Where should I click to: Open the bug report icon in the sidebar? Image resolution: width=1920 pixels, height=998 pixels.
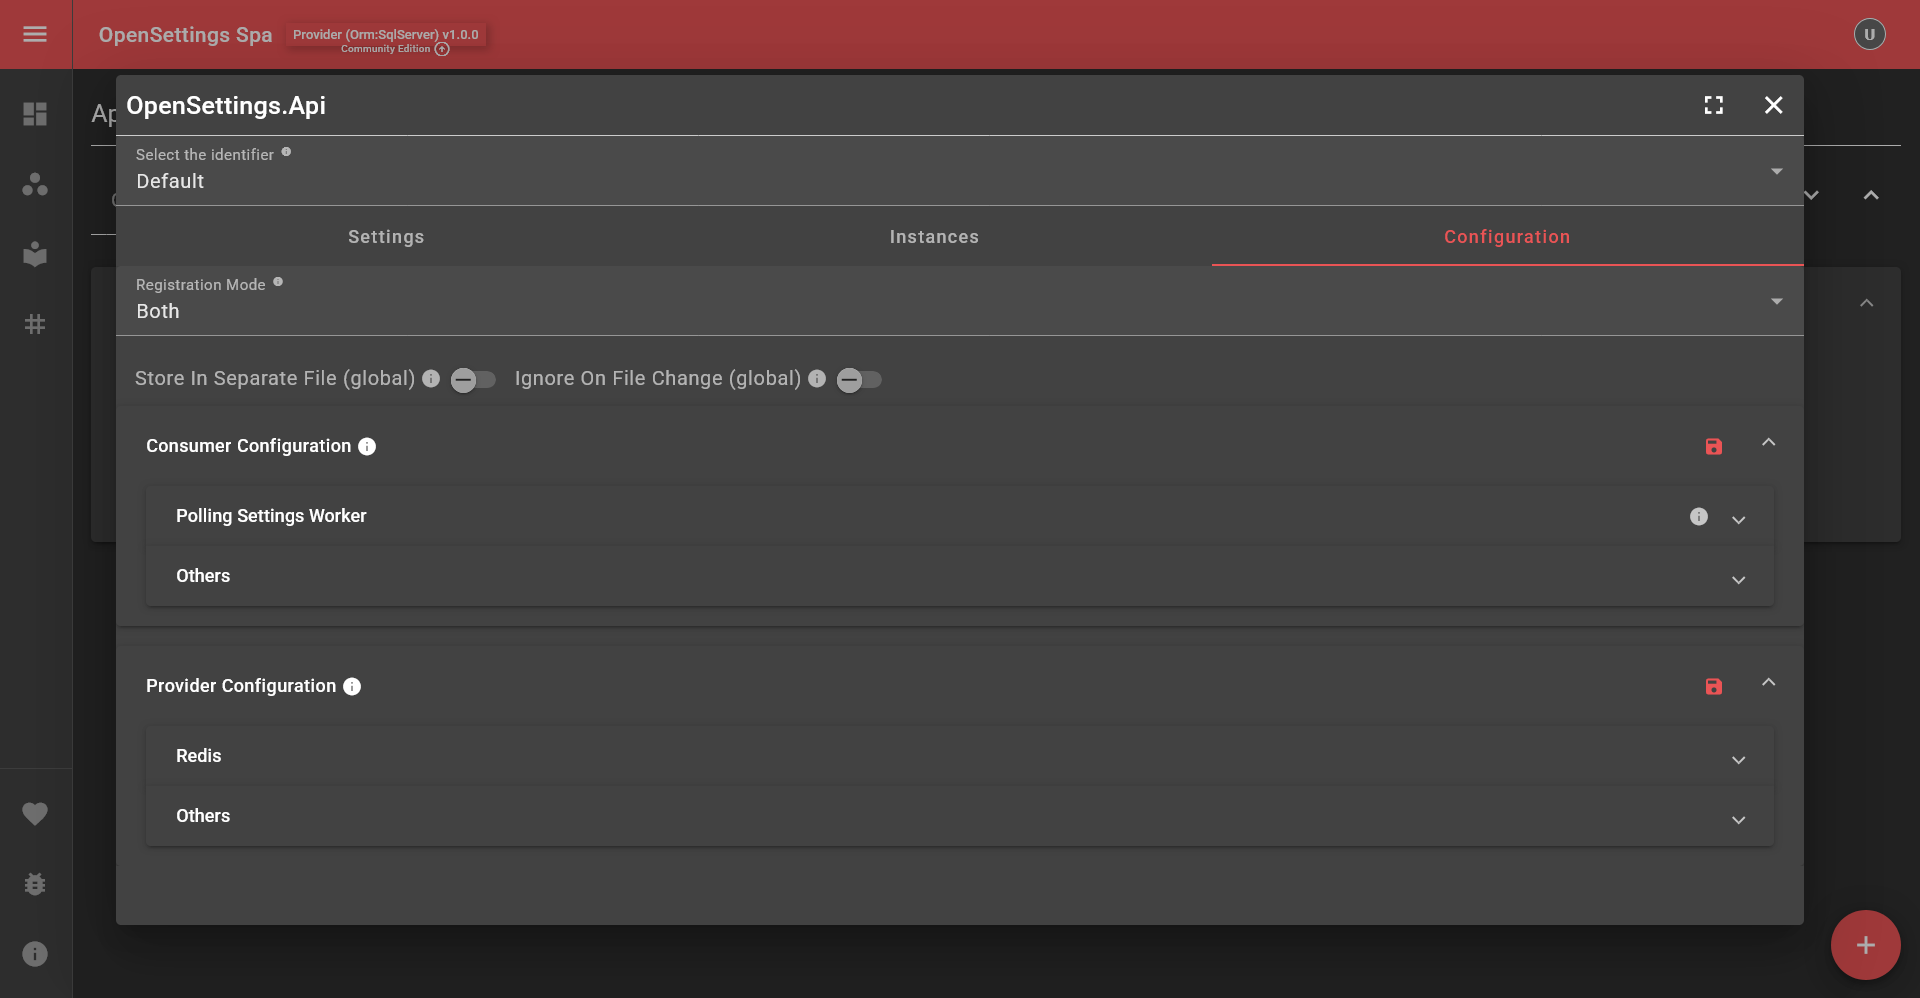tap(35, 883)
